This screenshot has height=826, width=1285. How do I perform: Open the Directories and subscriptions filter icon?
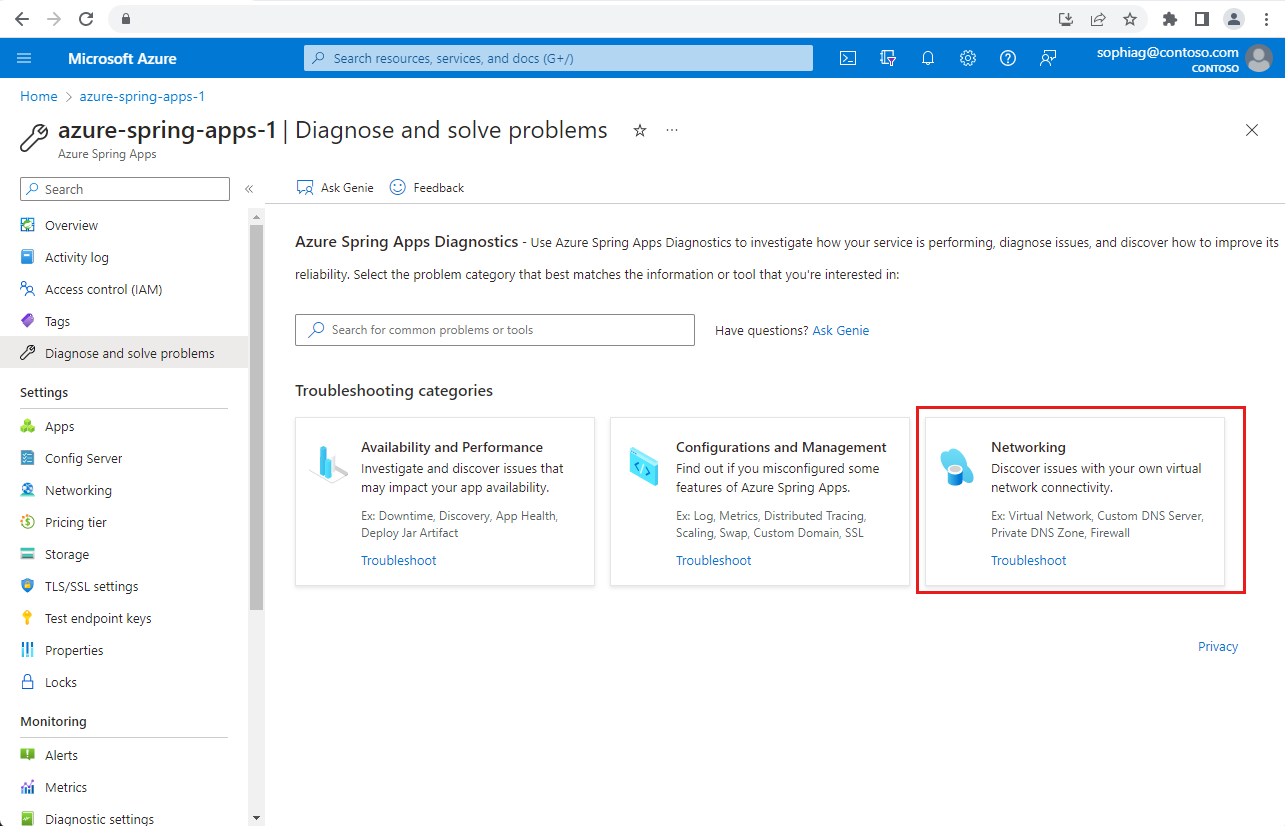pos(887,58)
